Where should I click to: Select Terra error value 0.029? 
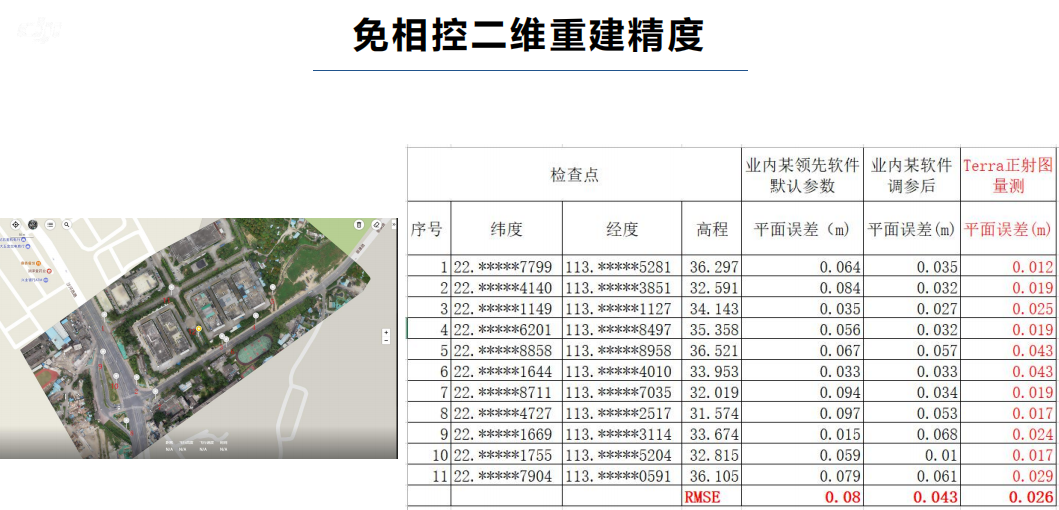click(x=1010, y=476)
